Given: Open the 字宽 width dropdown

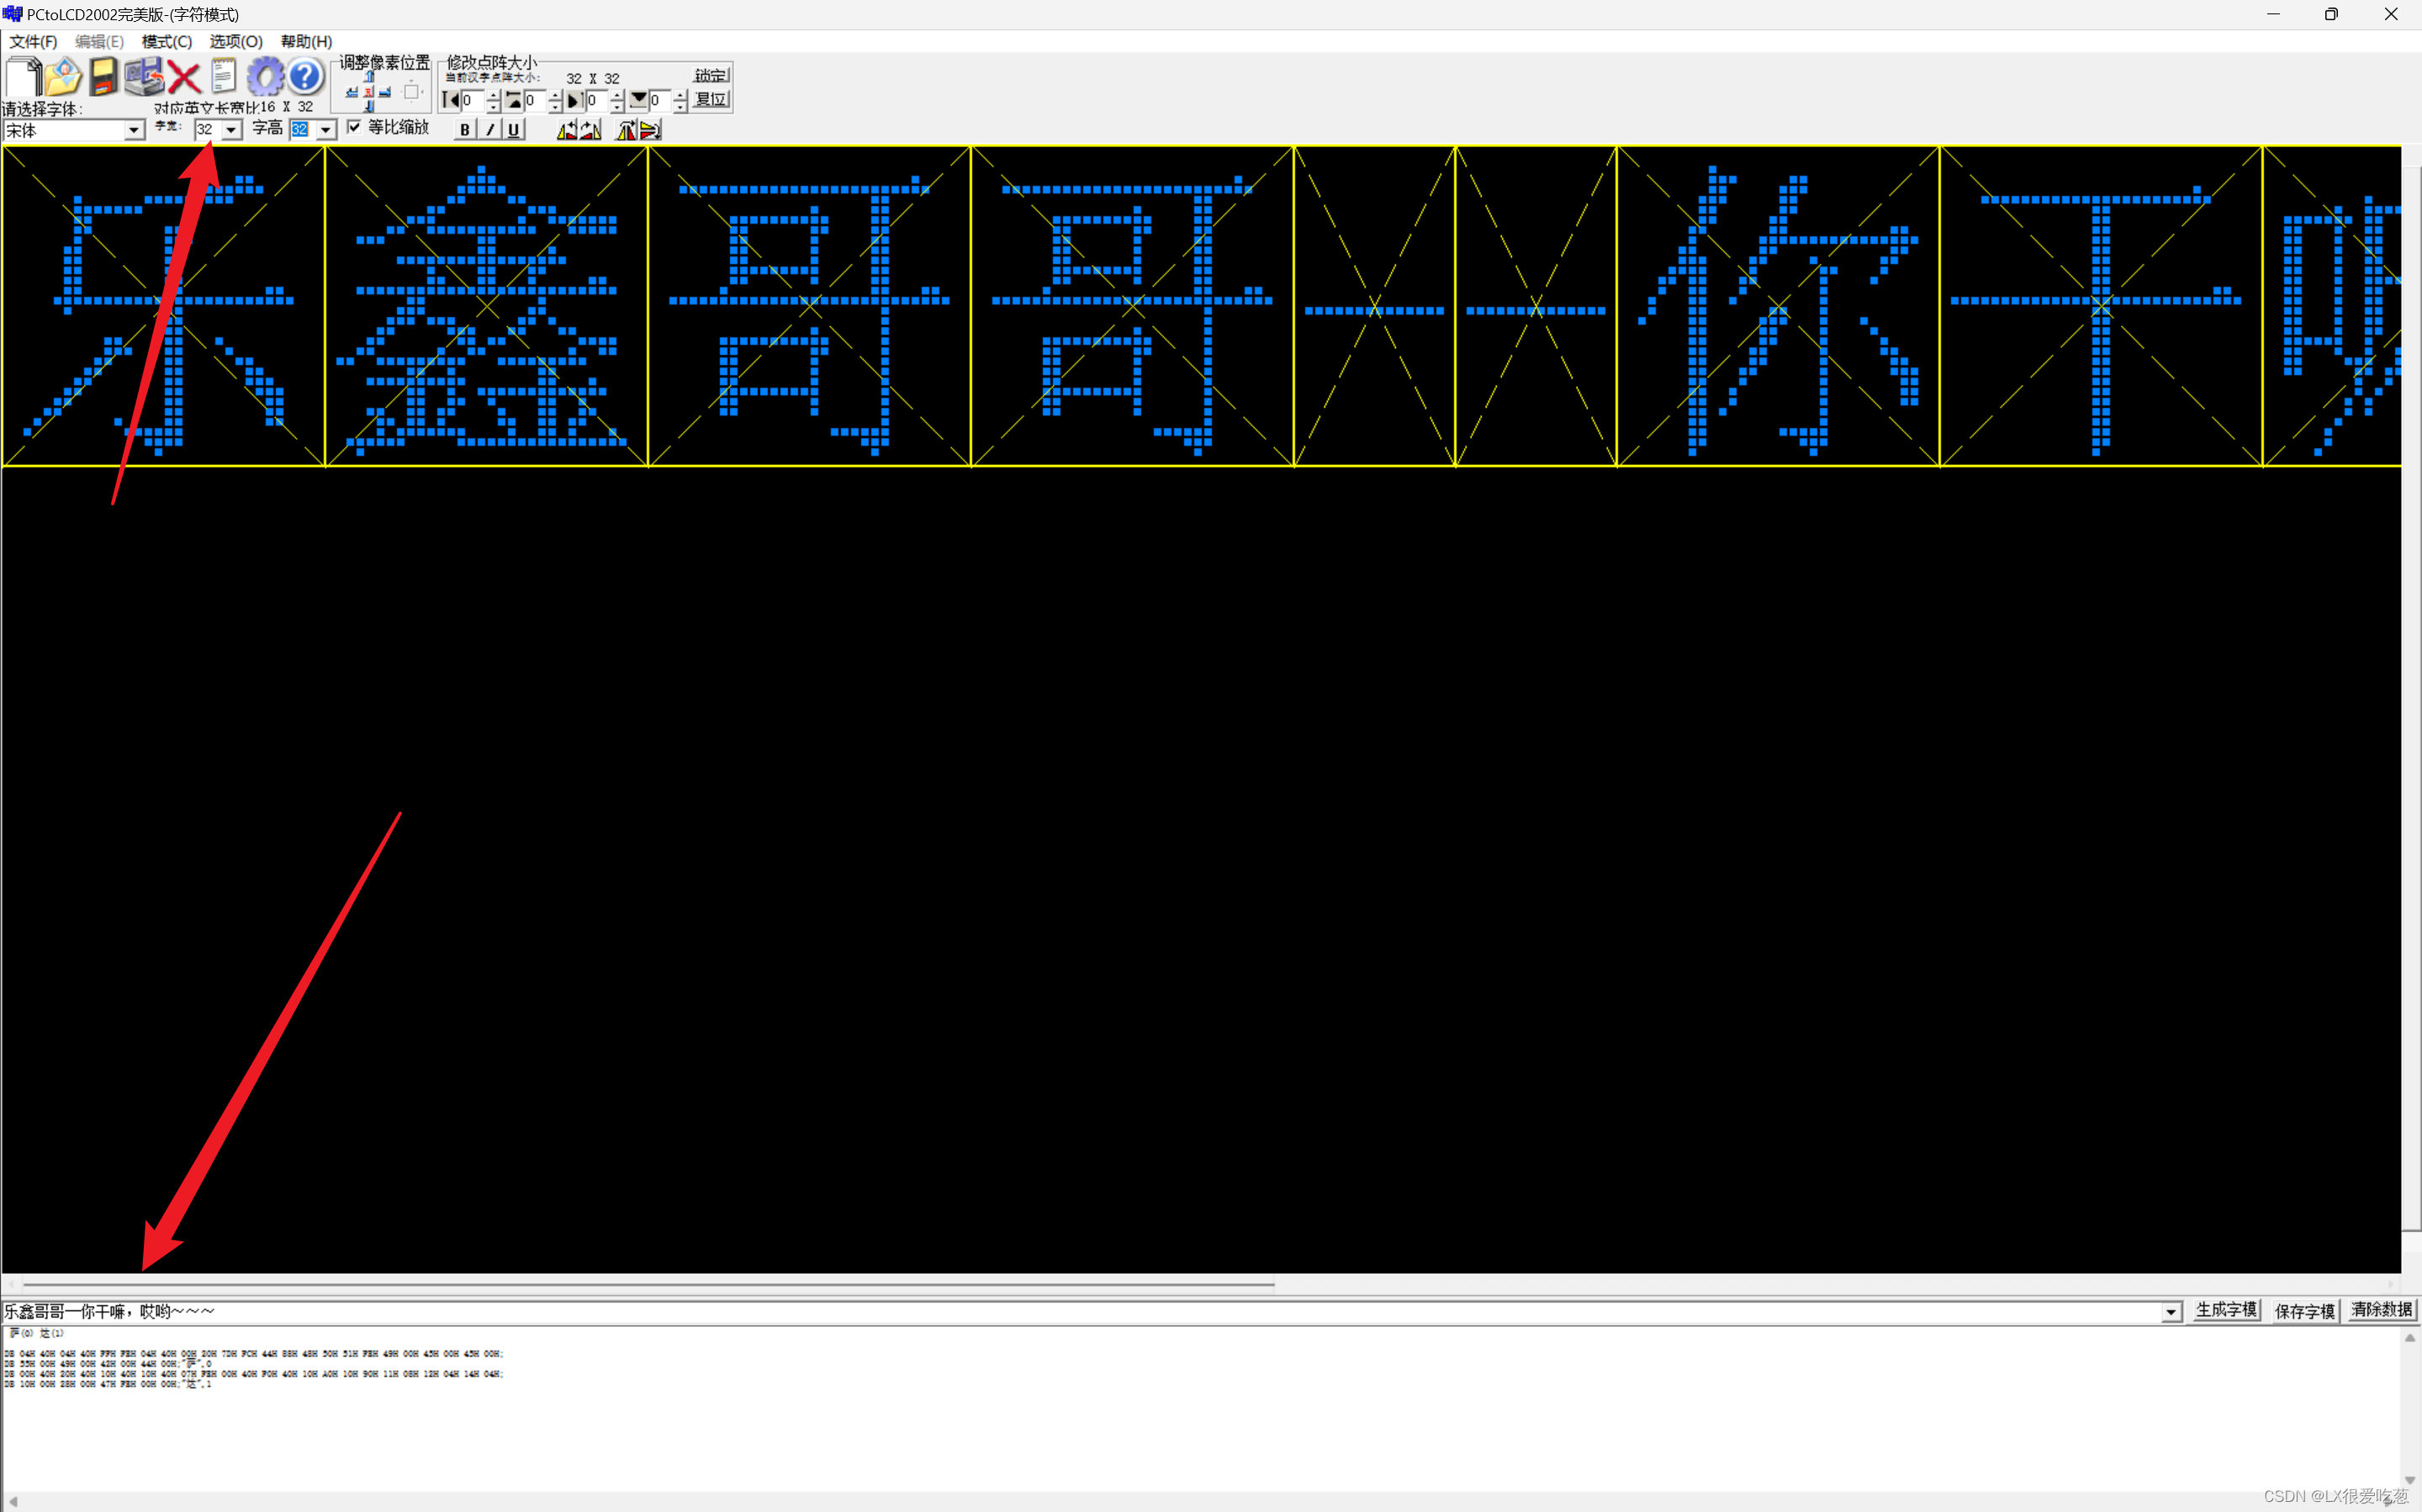Looking at the screenshot, I should pos(231,130).
